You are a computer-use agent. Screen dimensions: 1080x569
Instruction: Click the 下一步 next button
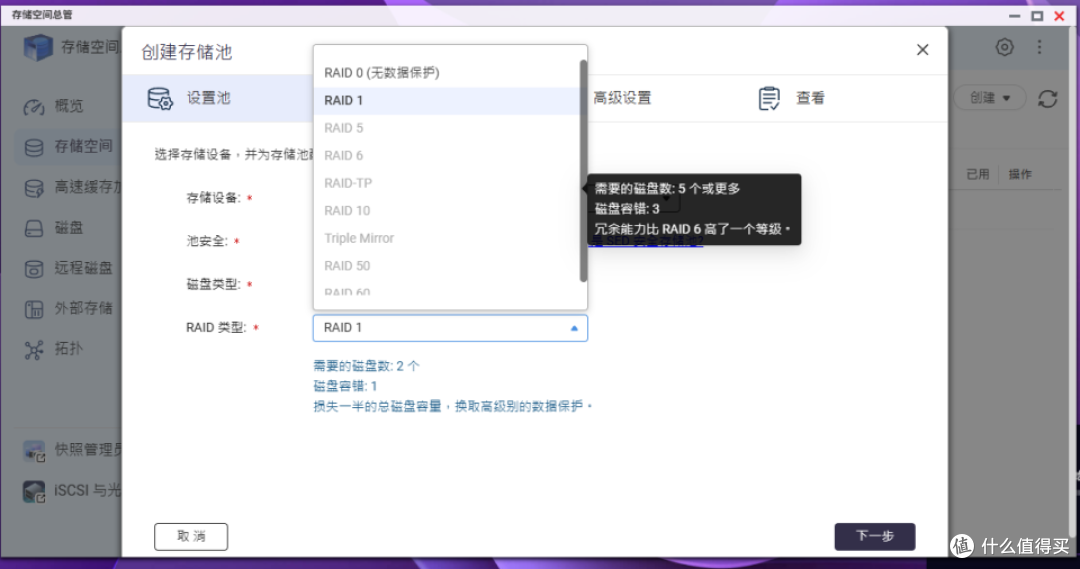pyautogui.click(x=875, y=537)
